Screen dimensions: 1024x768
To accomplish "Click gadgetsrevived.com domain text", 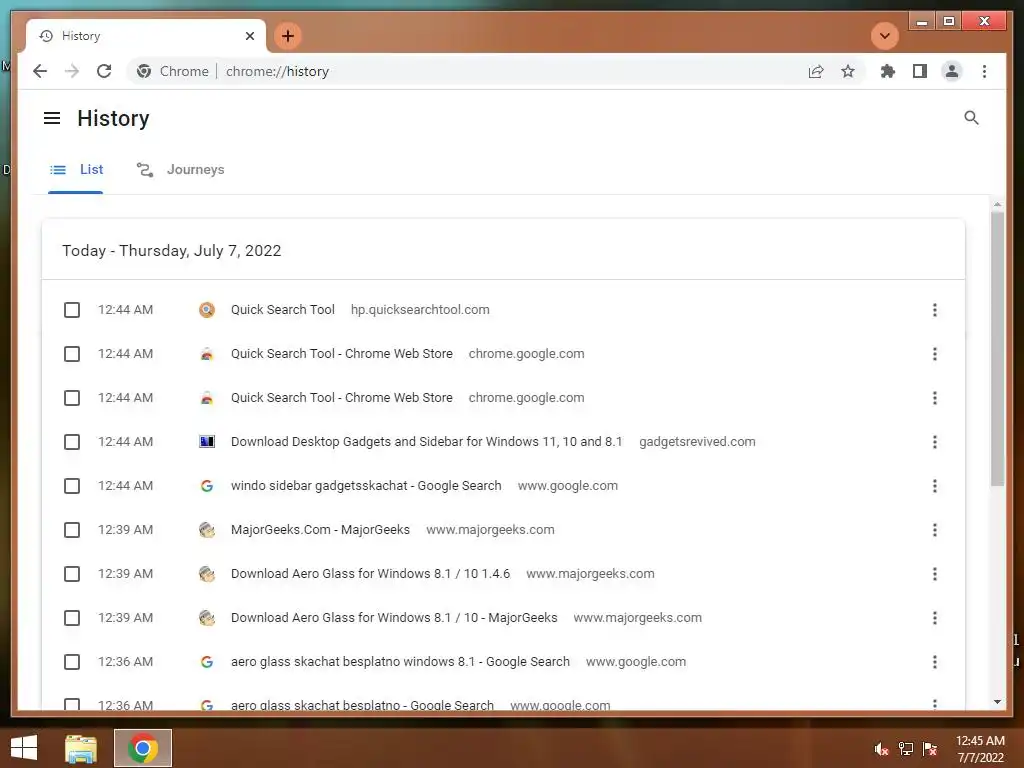I will 697,442.
